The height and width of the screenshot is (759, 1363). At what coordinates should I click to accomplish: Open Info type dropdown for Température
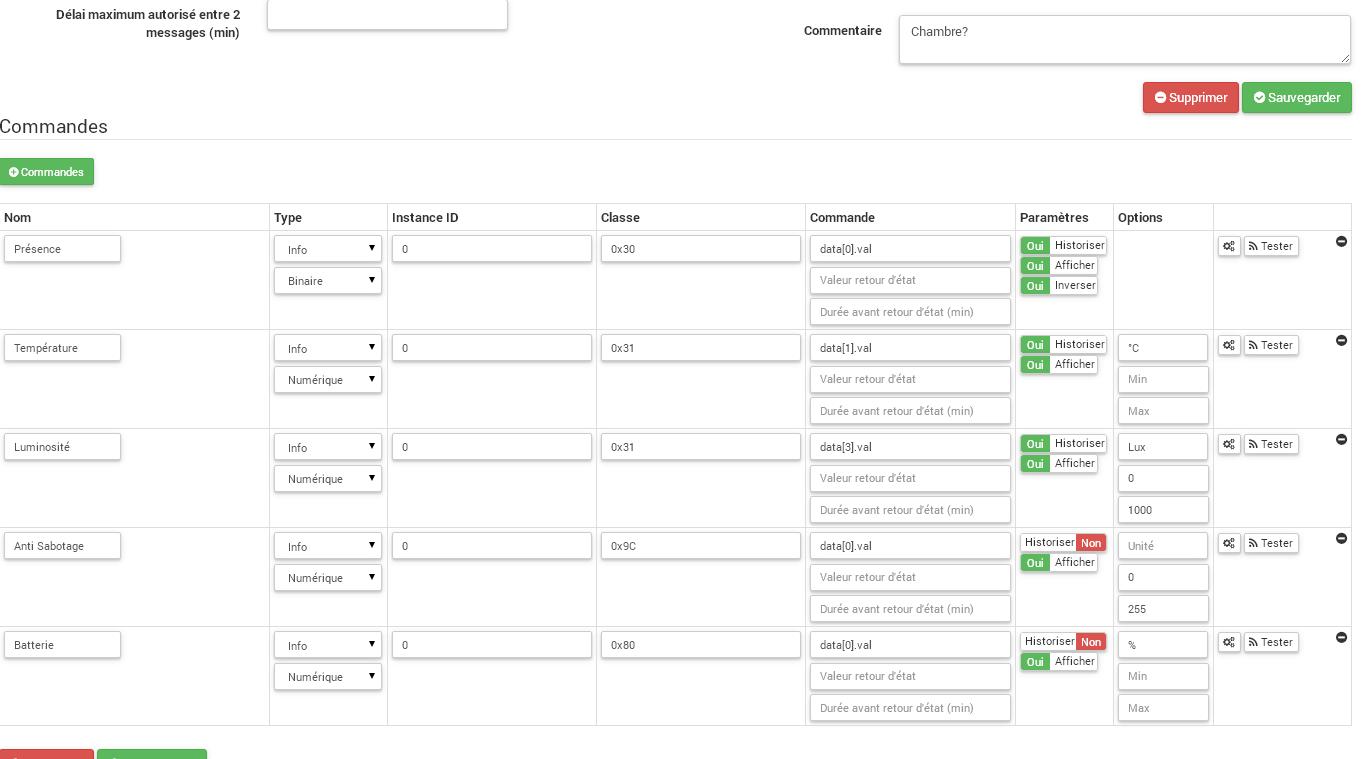point(328,348)
